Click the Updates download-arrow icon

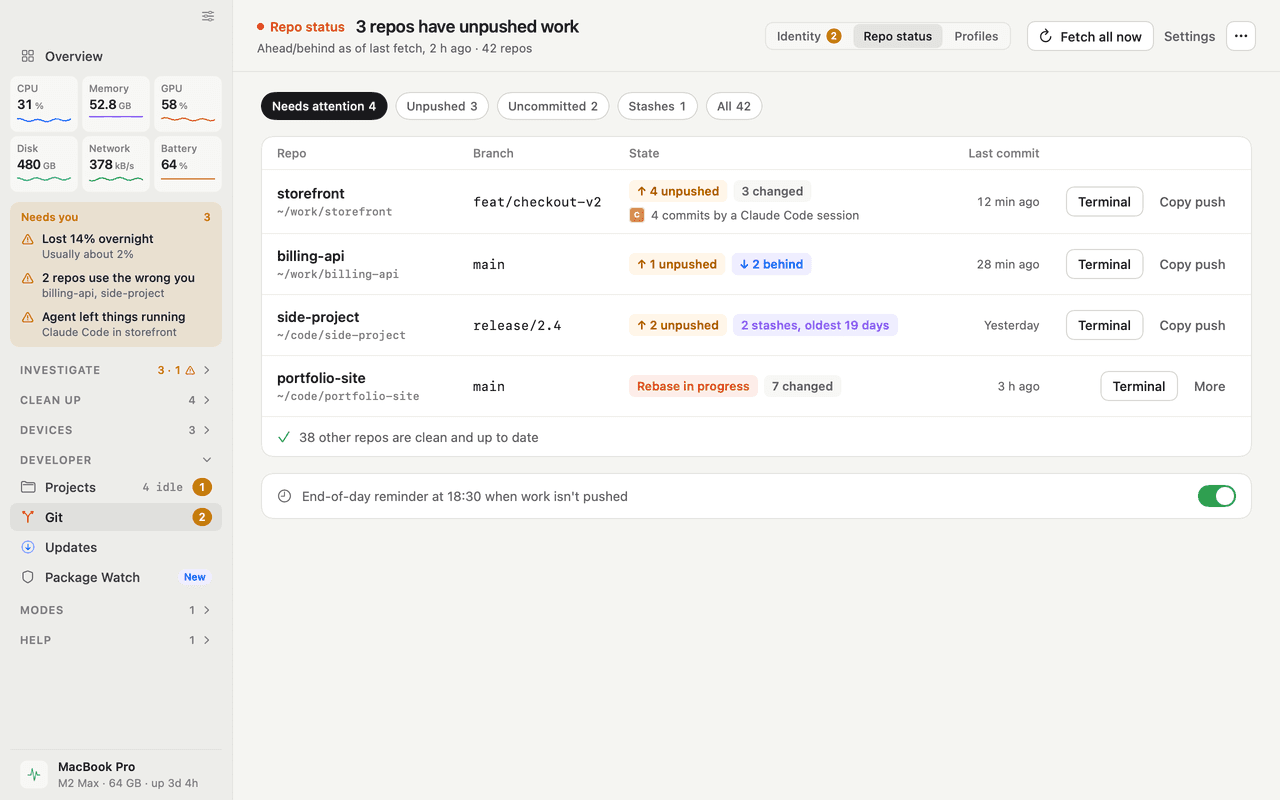coord(28,547)
